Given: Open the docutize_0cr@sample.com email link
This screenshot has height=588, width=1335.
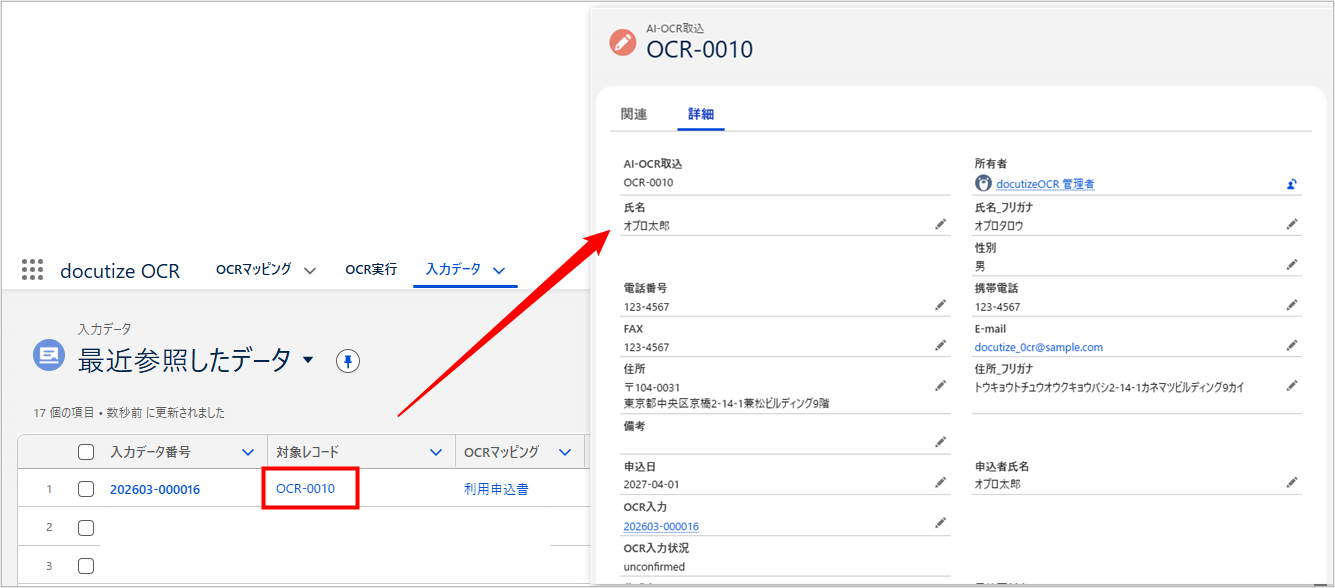Looking at the screenshot, I should click(x=1036, y=345).
